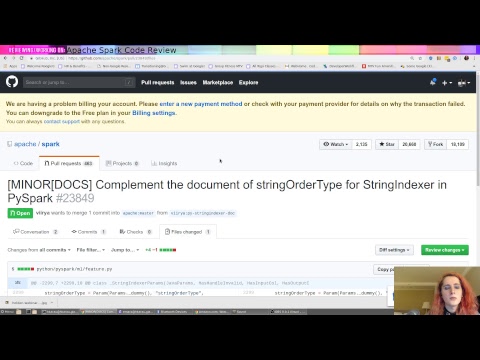
Task: Open Explore in the top navigation
Action: tap(248, 82)
